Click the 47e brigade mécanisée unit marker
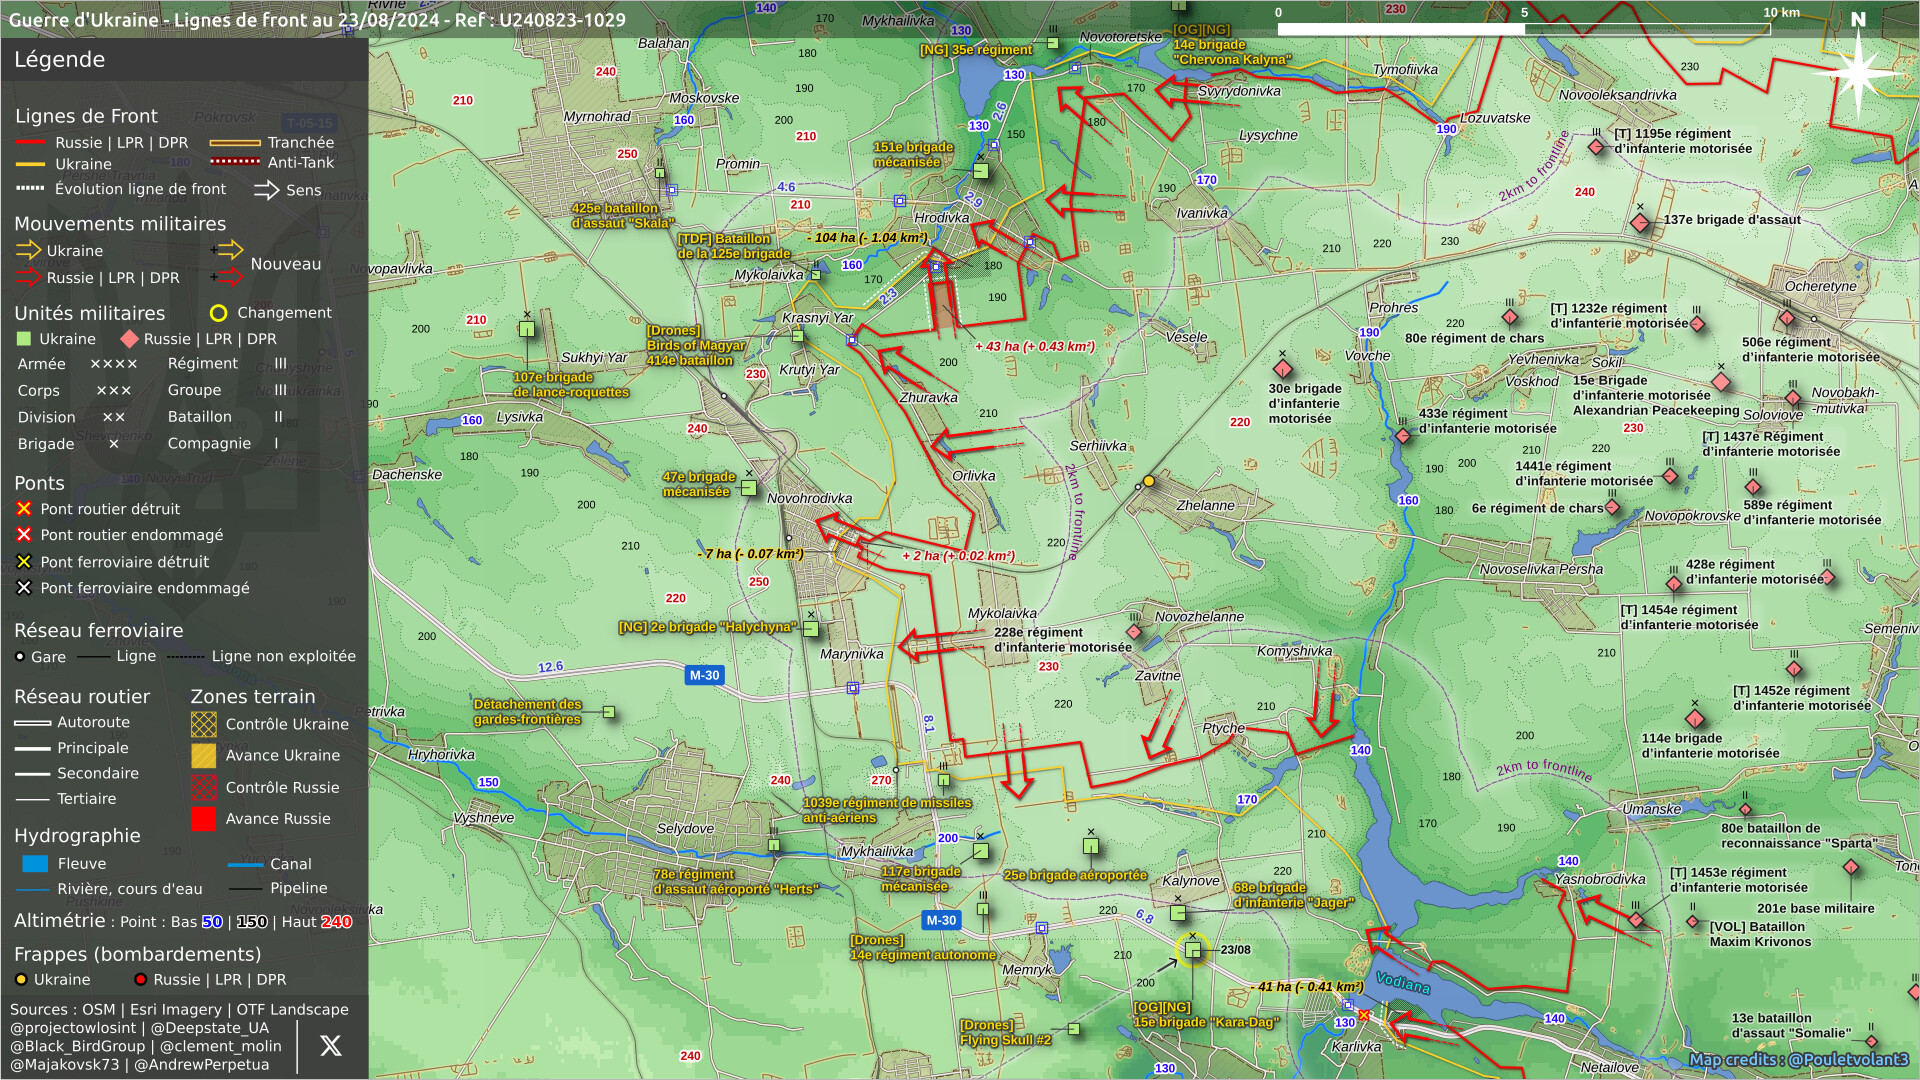The image size is (1920, 1080). coord(748,488)
